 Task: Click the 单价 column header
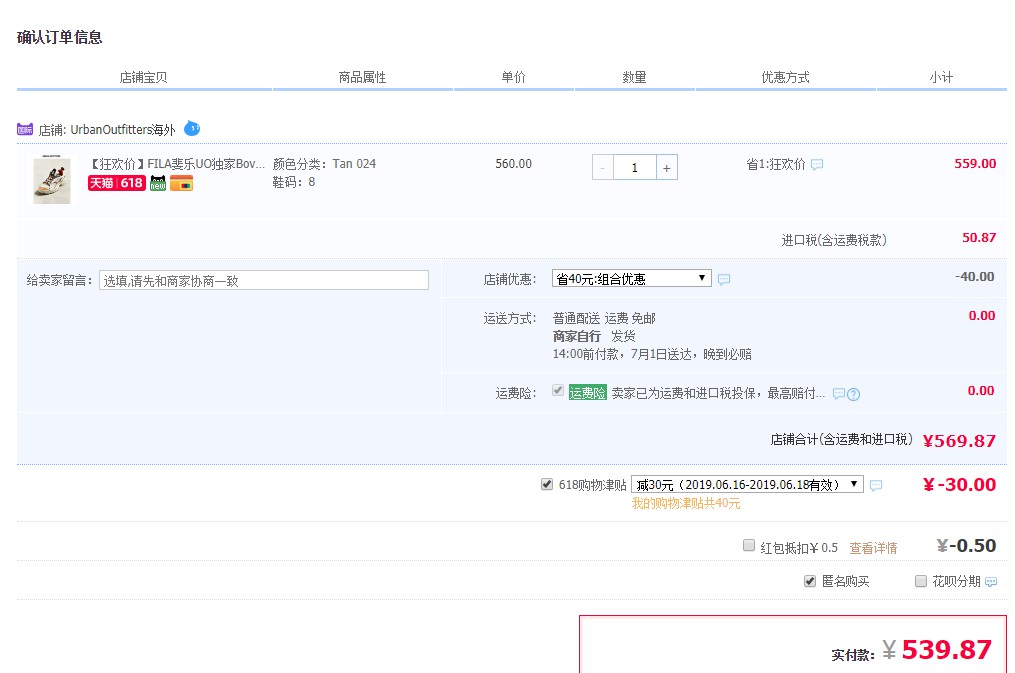coord(514,77)
